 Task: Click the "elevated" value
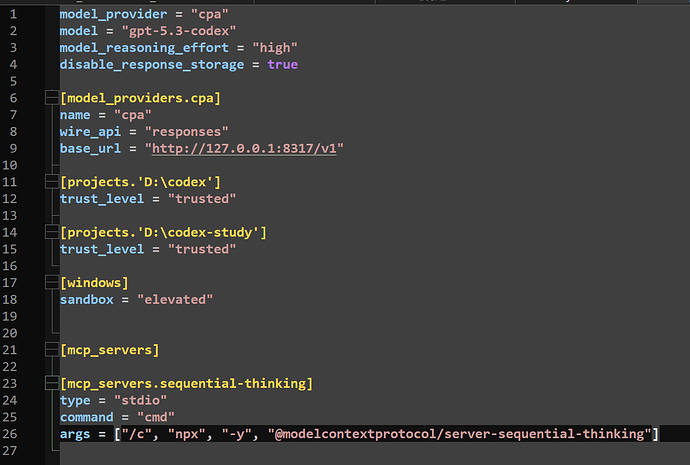(175, 300)
